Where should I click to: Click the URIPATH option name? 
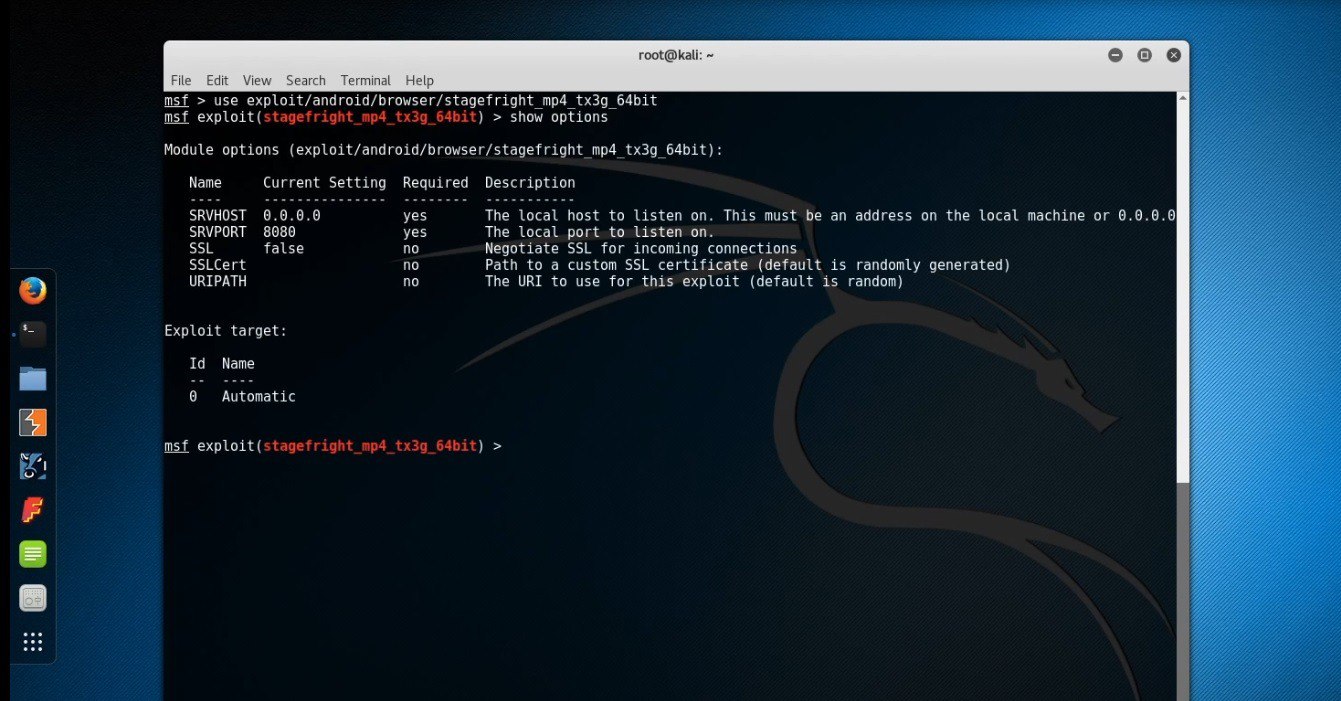tap(217, 282)
